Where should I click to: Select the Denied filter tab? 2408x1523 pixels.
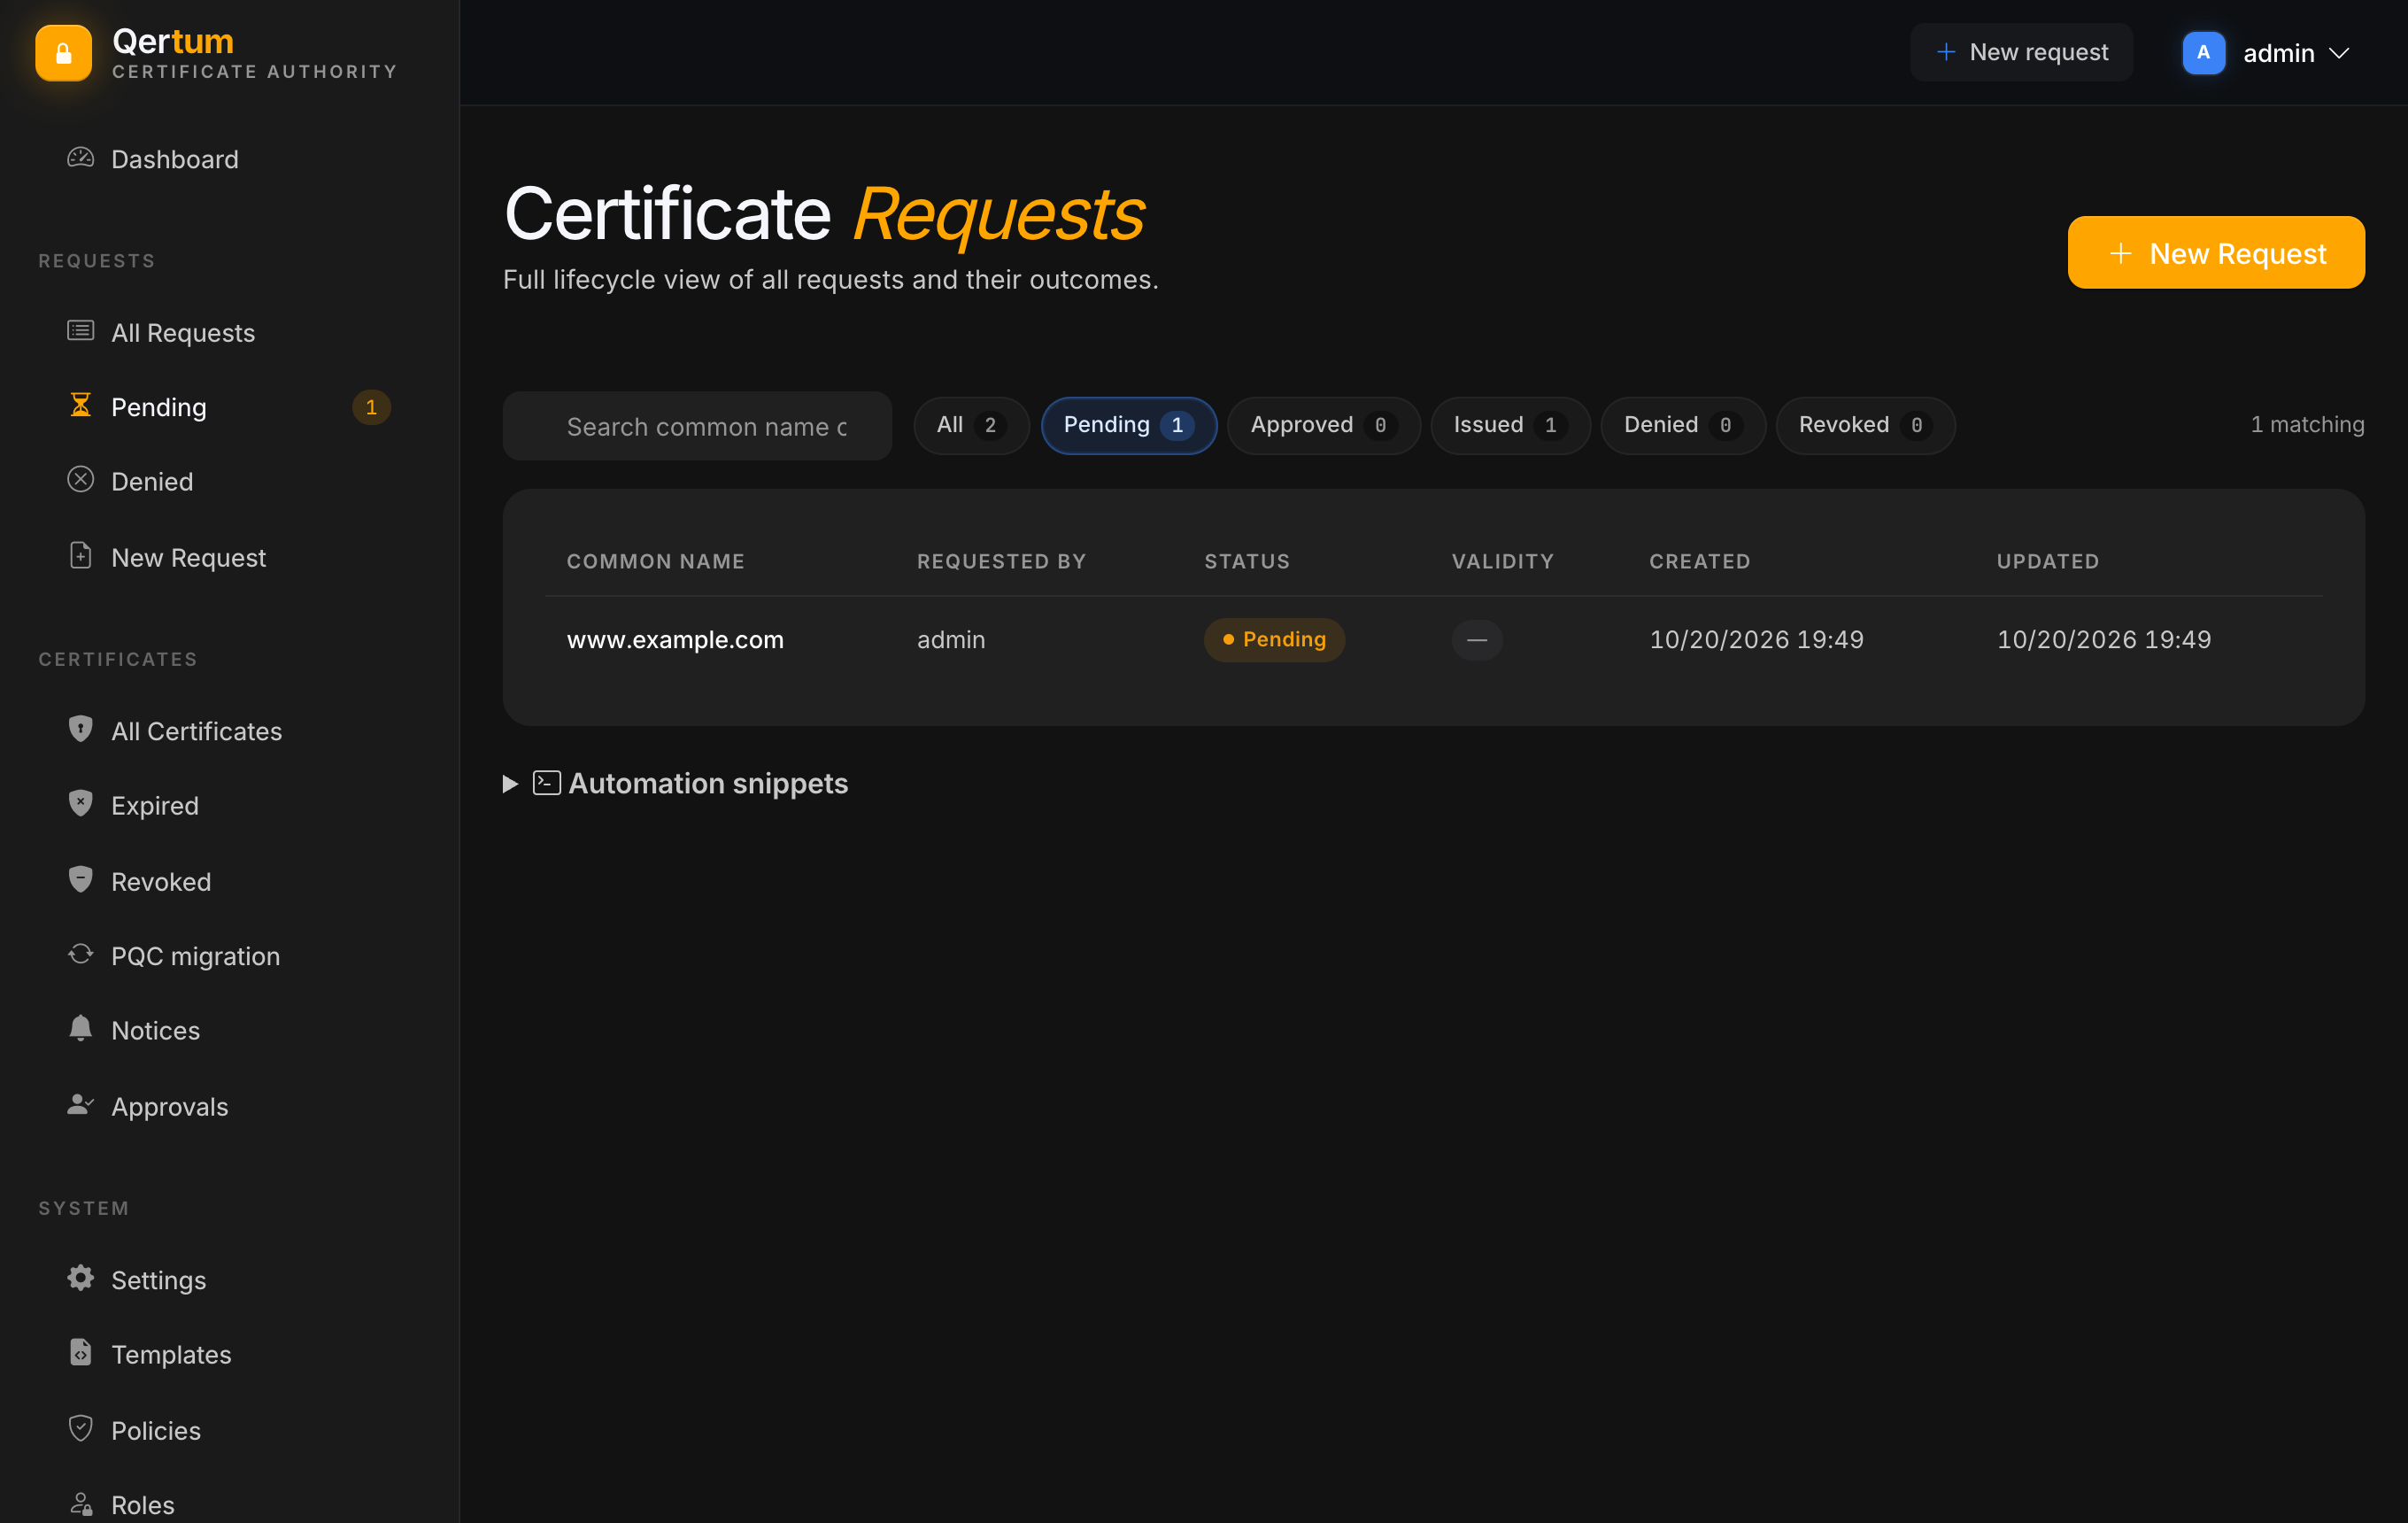1684,425
